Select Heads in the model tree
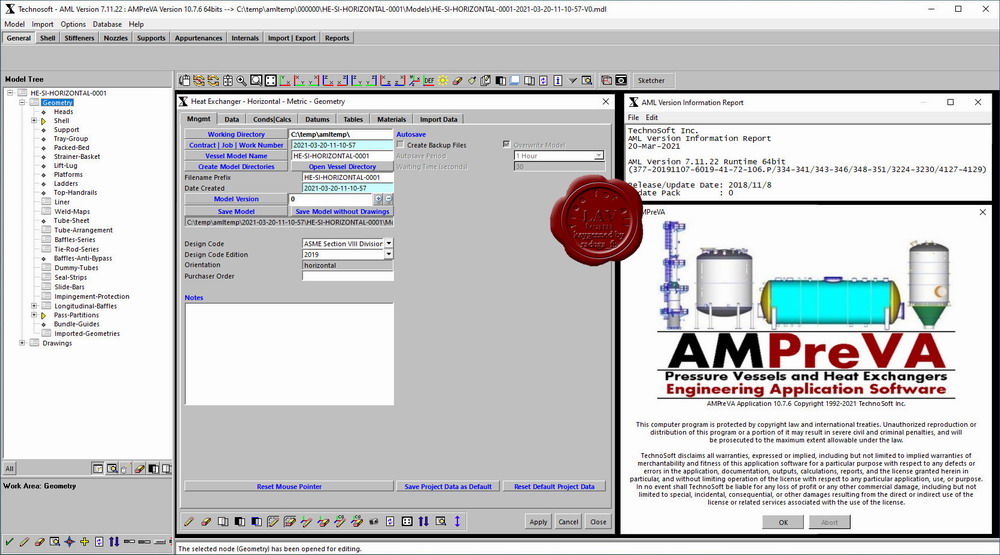This screenshot has width=1000, height=555. click(63, 112)
